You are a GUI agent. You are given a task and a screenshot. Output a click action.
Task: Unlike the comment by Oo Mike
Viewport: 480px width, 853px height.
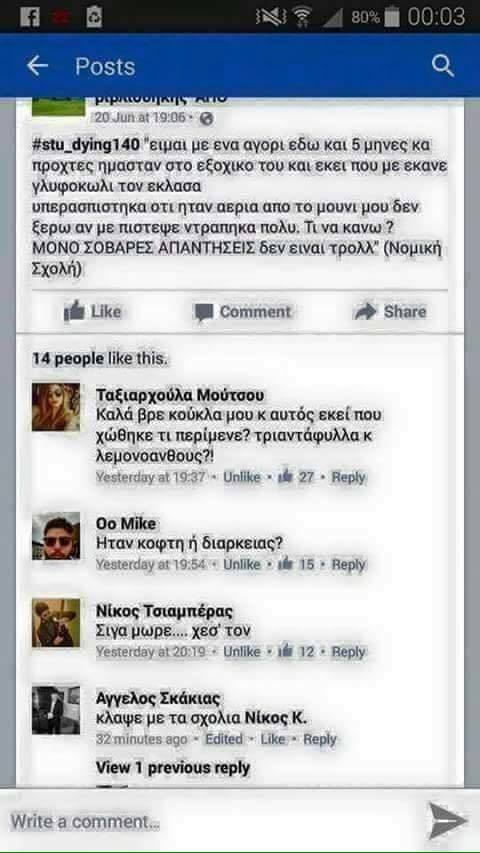(242, 565)
